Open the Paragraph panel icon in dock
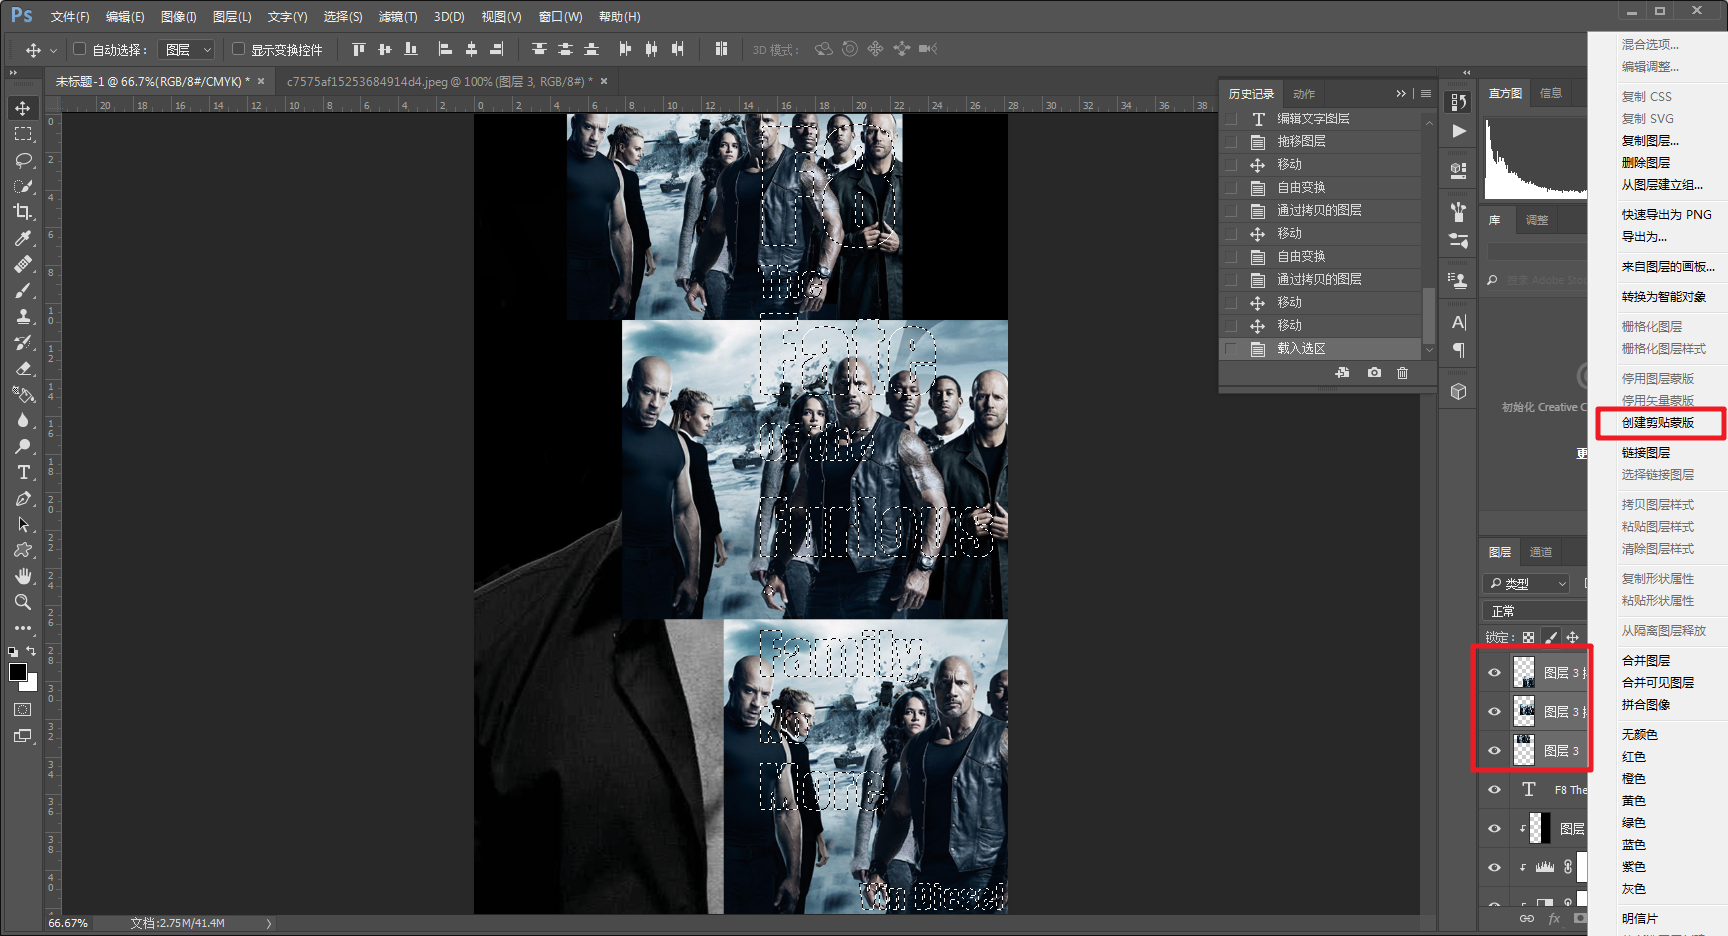The height and width of the screenshot is (936, 1728). click(x=1458, y=350)
